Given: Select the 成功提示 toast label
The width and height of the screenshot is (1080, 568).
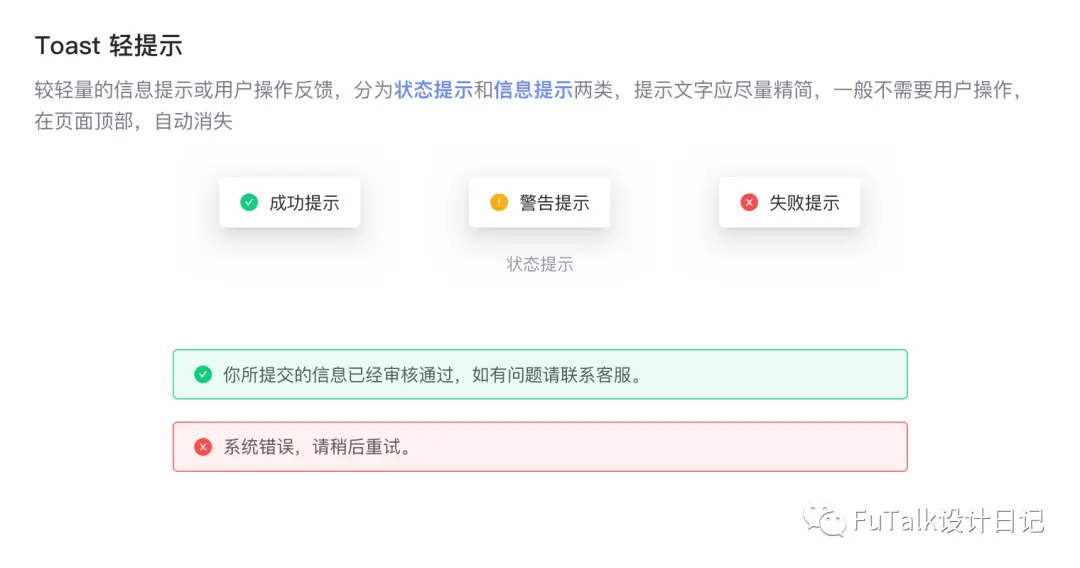Looking at the screenshot, I should pos(304,203).
